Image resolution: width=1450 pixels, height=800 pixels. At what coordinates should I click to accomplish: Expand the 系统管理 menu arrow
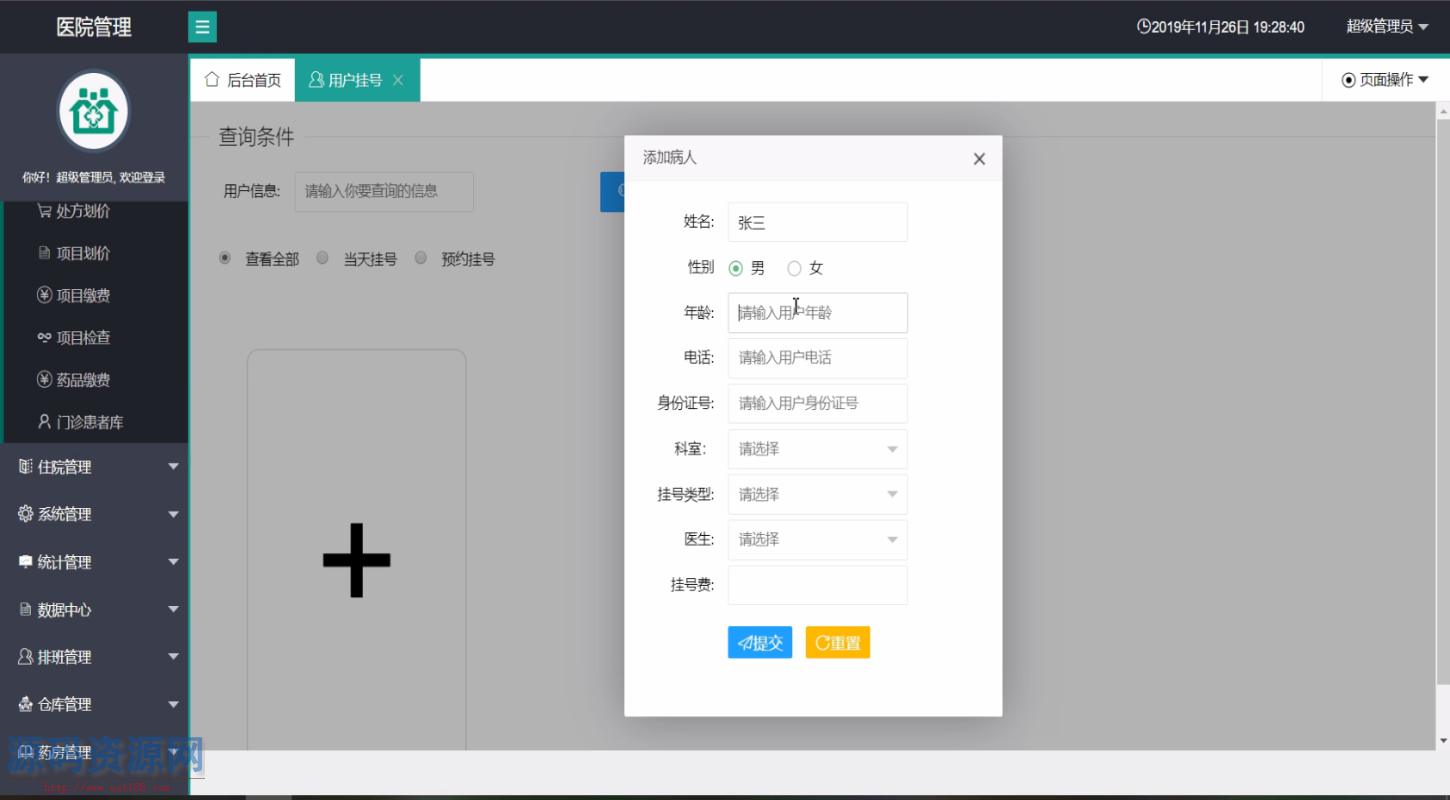173,514
